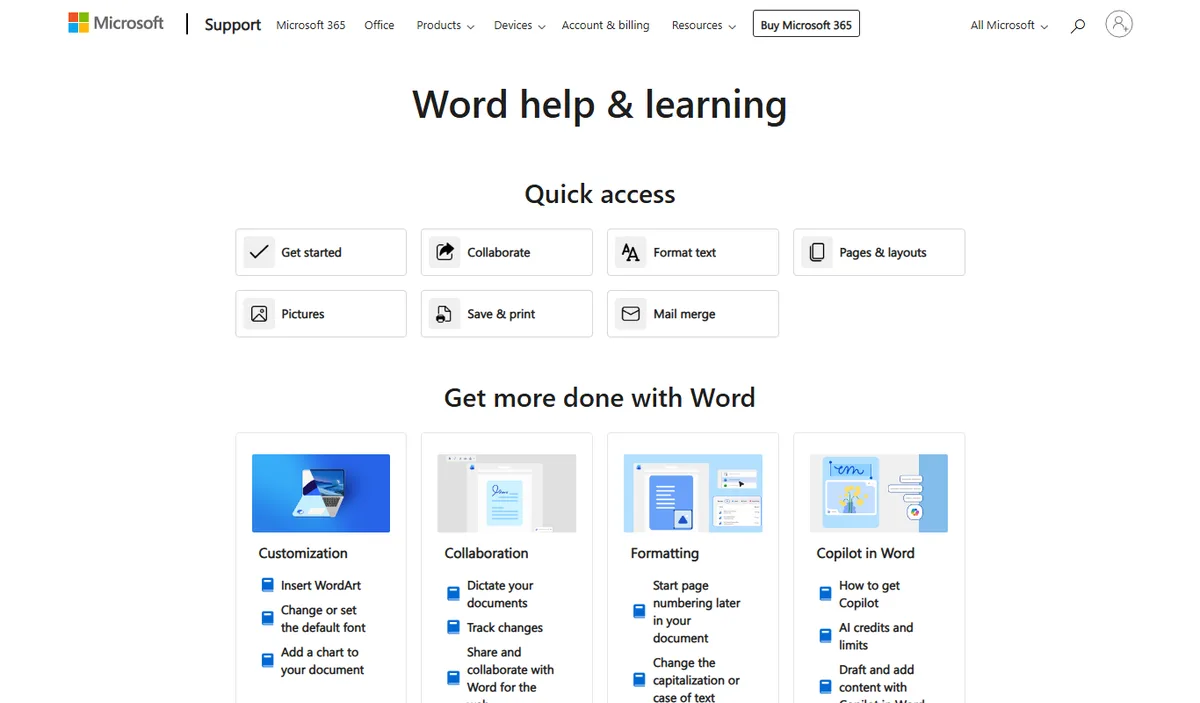1200x703 pixels.
Task: Click book icon beside Insert WordArt
Action: click(x=267, y=585)
